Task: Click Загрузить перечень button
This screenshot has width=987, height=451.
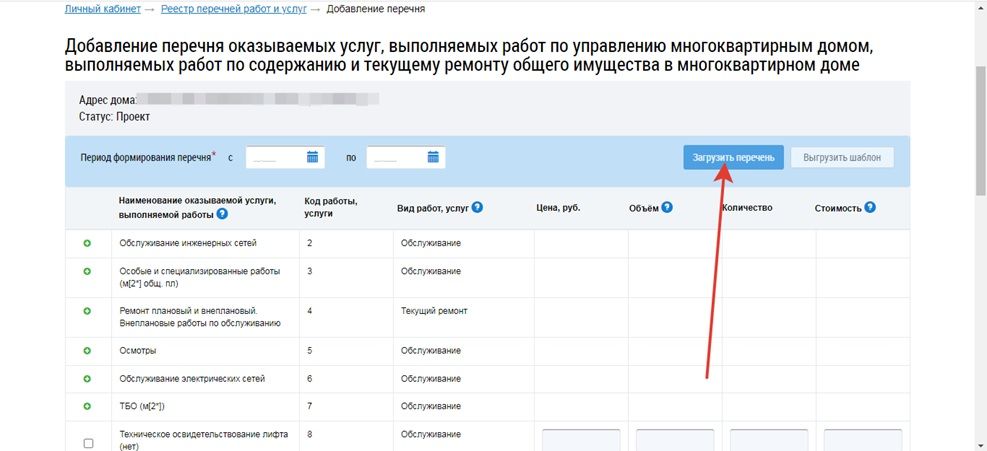Action: pos(733,157)
